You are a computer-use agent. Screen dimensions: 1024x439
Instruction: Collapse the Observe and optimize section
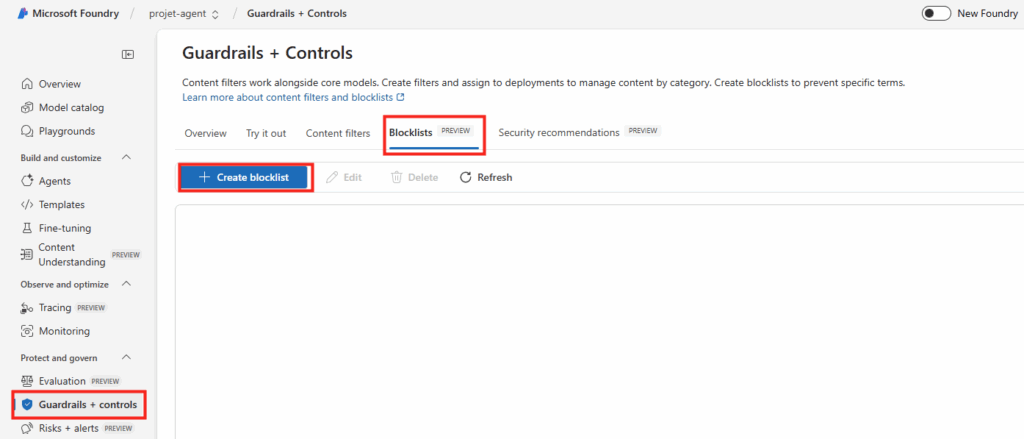click(126, 284)
